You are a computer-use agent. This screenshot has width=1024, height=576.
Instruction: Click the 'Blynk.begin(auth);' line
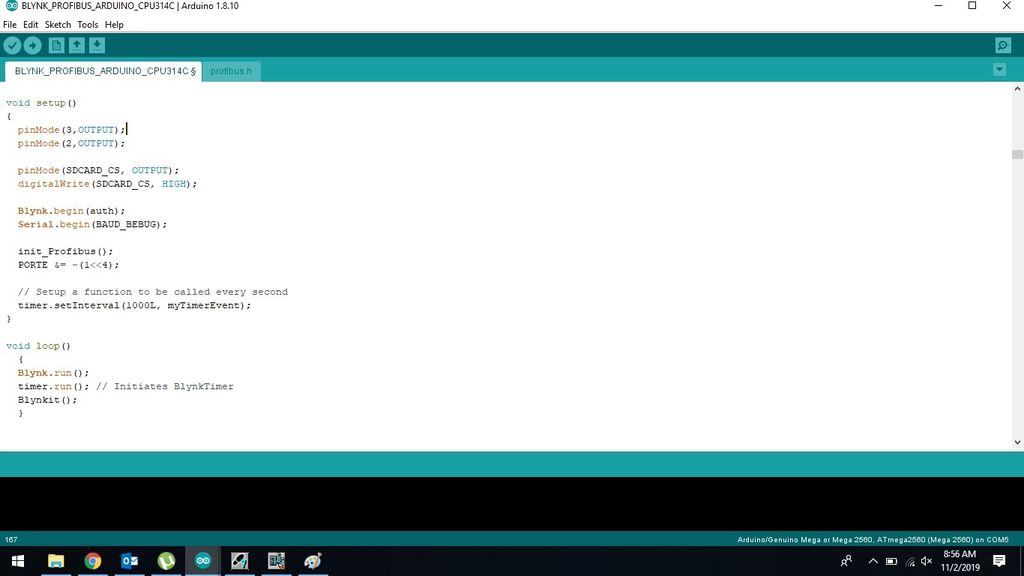point(71,210)
